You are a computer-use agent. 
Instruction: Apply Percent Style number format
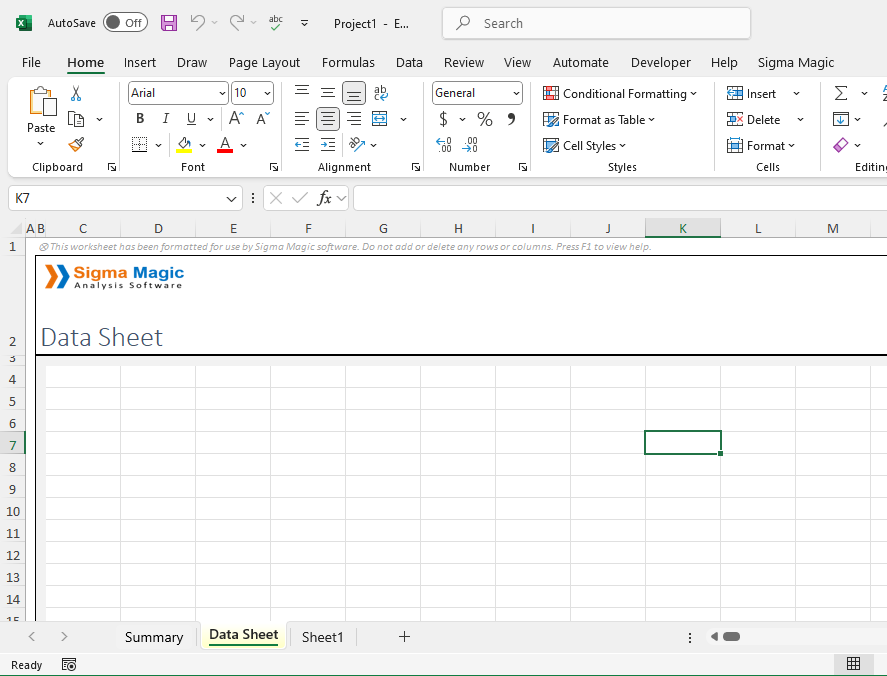click(x=485, y=119)
